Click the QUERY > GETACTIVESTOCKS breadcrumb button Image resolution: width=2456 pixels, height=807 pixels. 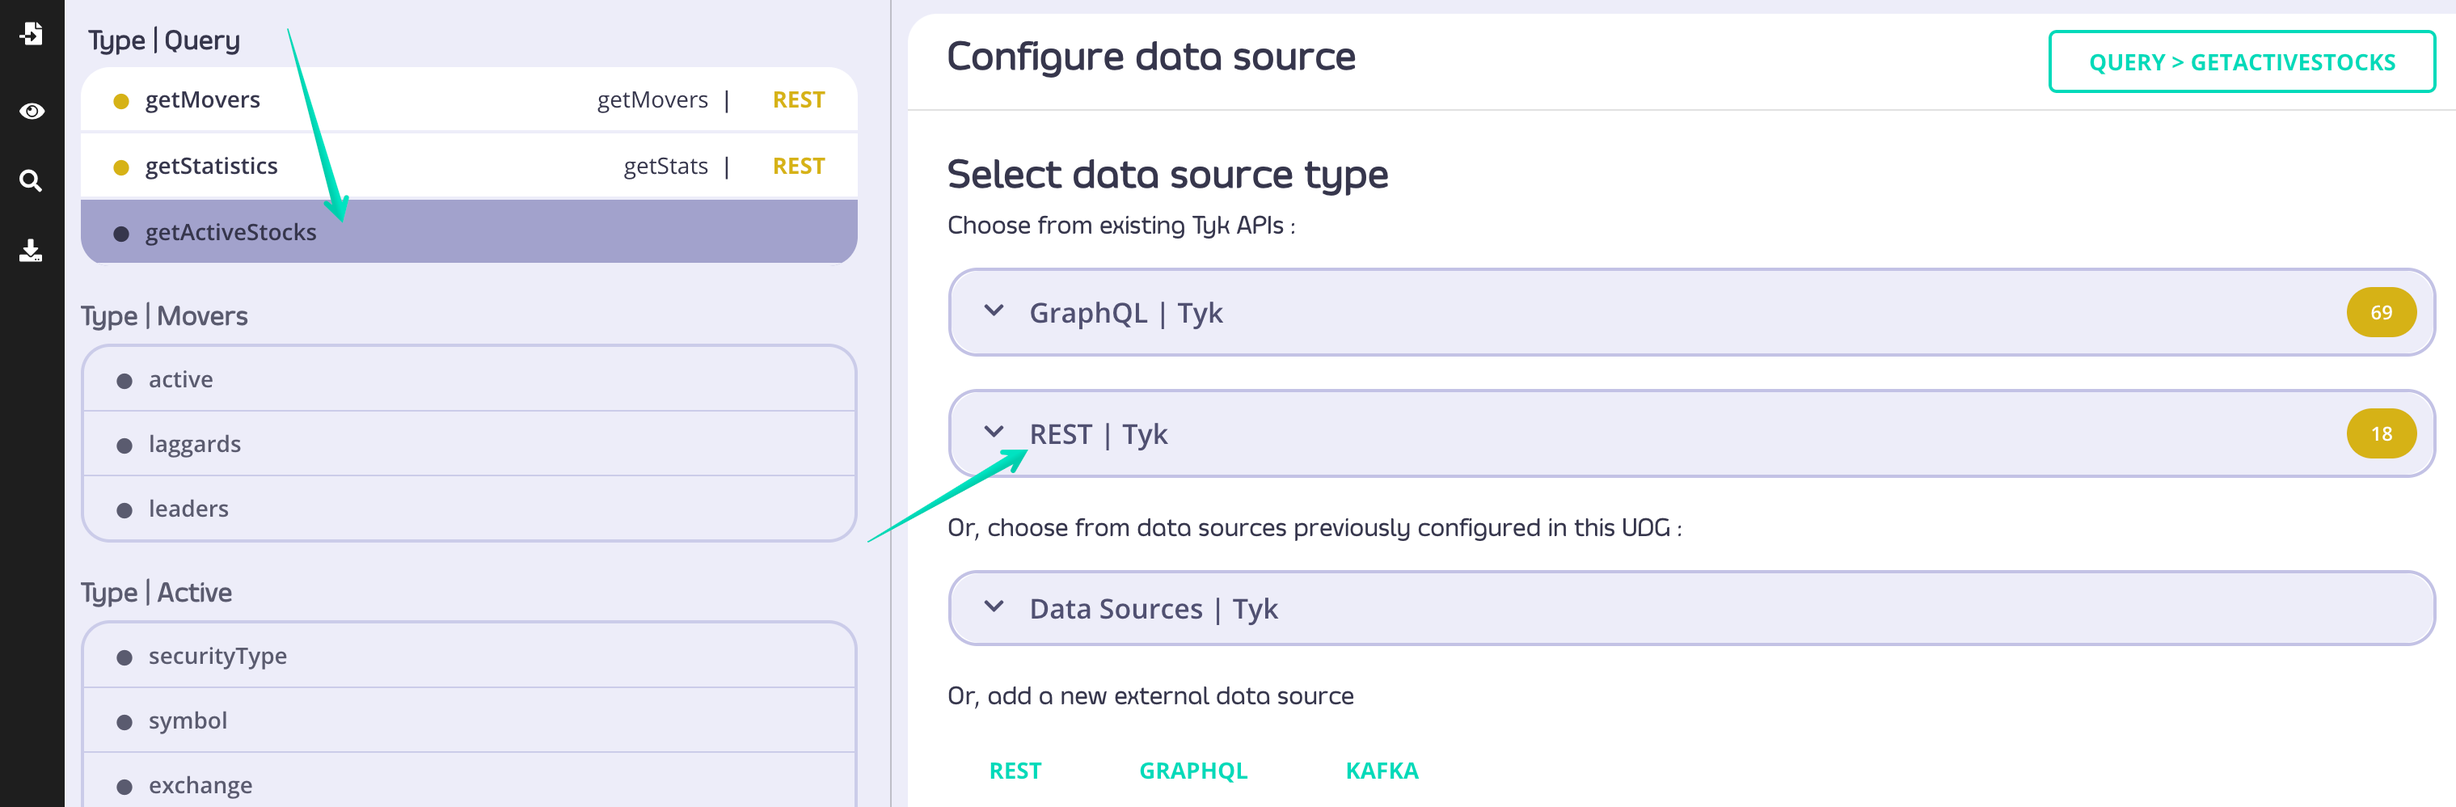(2241, 62)
